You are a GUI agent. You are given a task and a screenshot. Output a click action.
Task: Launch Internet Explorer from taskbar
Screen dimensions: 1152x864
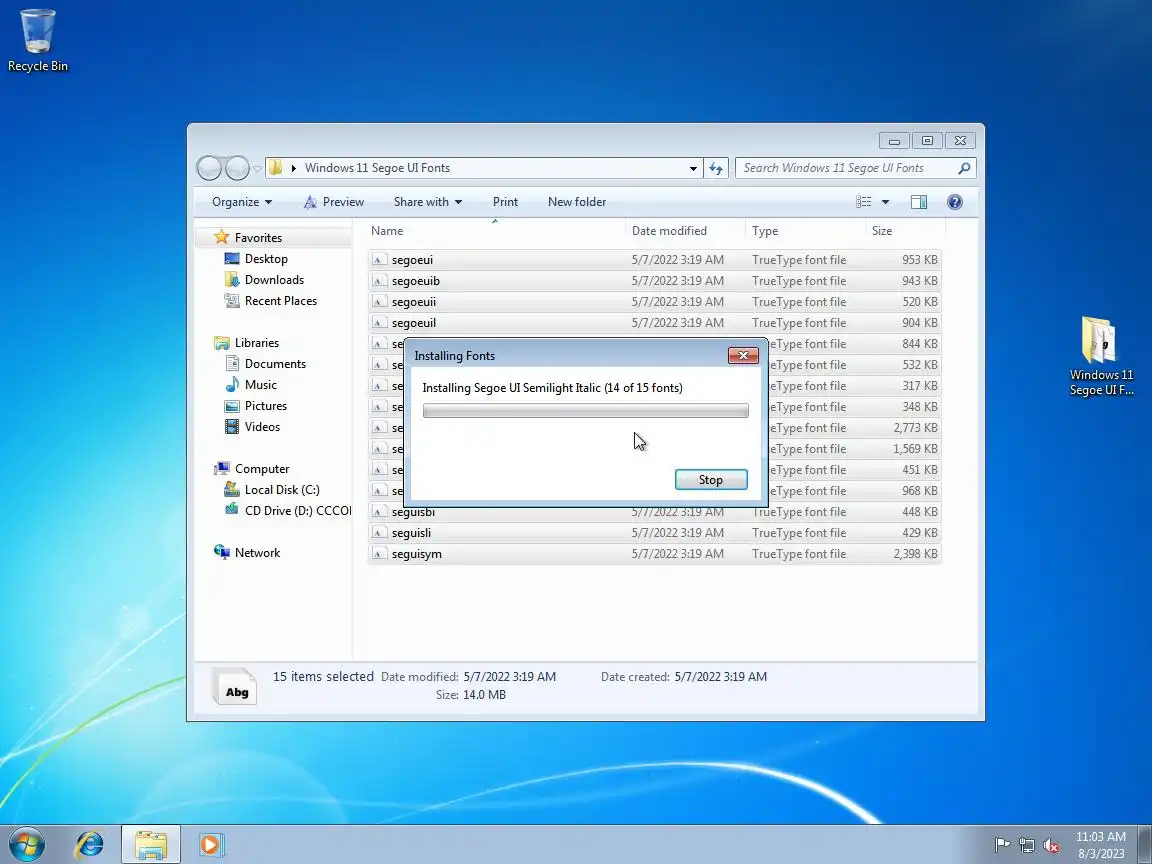[90, 845]
